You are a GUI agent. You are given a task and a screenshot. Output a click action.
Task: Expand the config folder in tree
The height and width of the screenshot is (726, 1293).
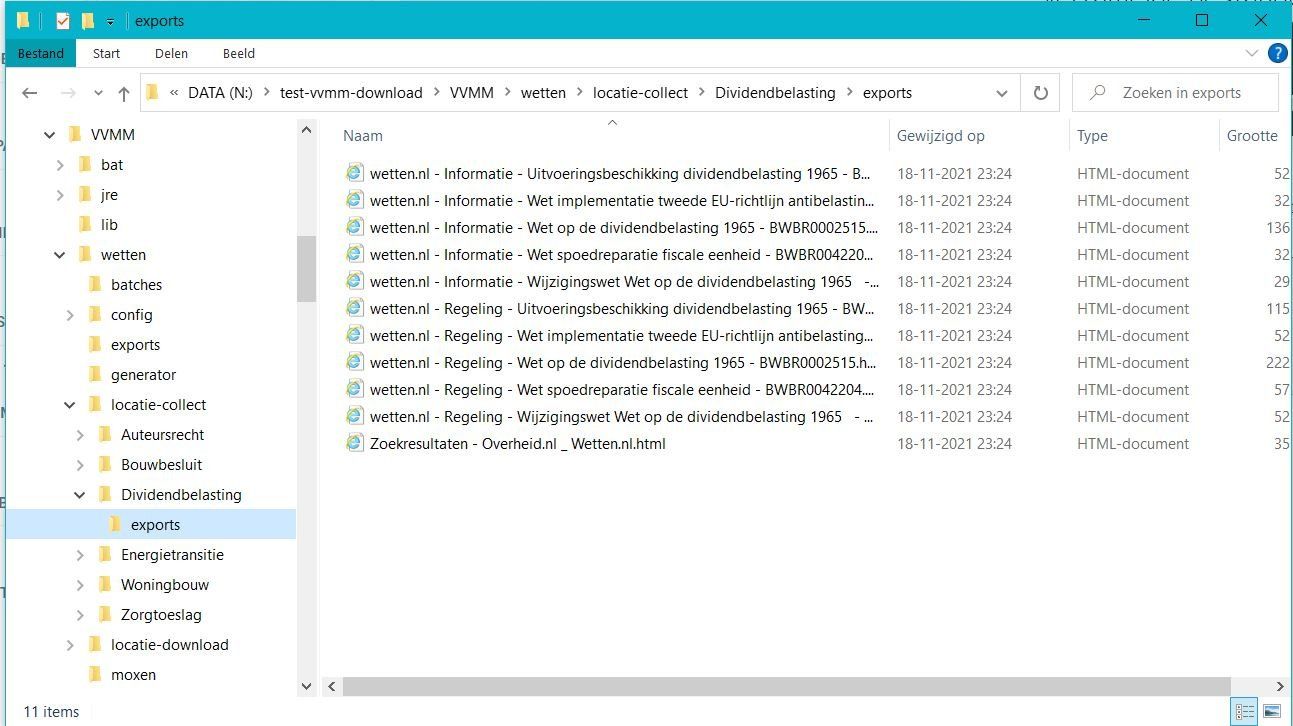(x=70, y=315)
